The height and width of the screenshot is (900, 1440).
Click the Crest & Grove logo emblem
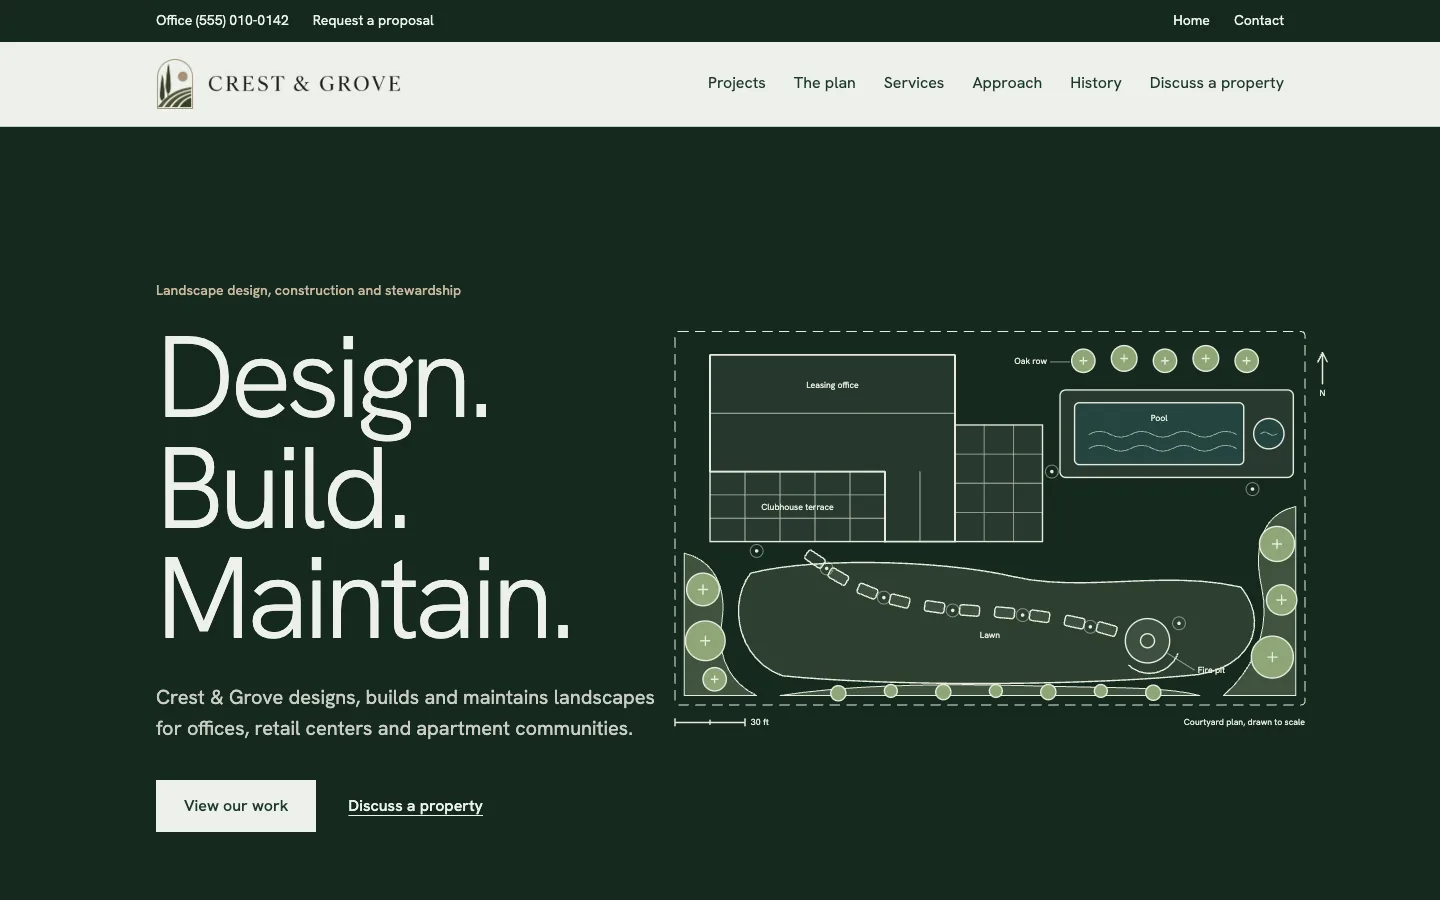pyautogui.click(x=175, y=84)
